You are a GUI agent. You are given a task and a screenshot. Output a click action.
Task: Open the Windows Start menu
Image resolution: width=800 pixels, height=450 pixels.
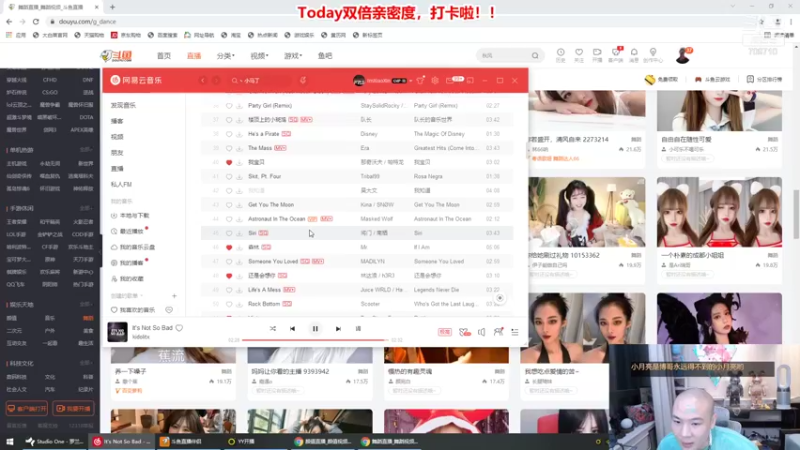click(x=10, y=441)
